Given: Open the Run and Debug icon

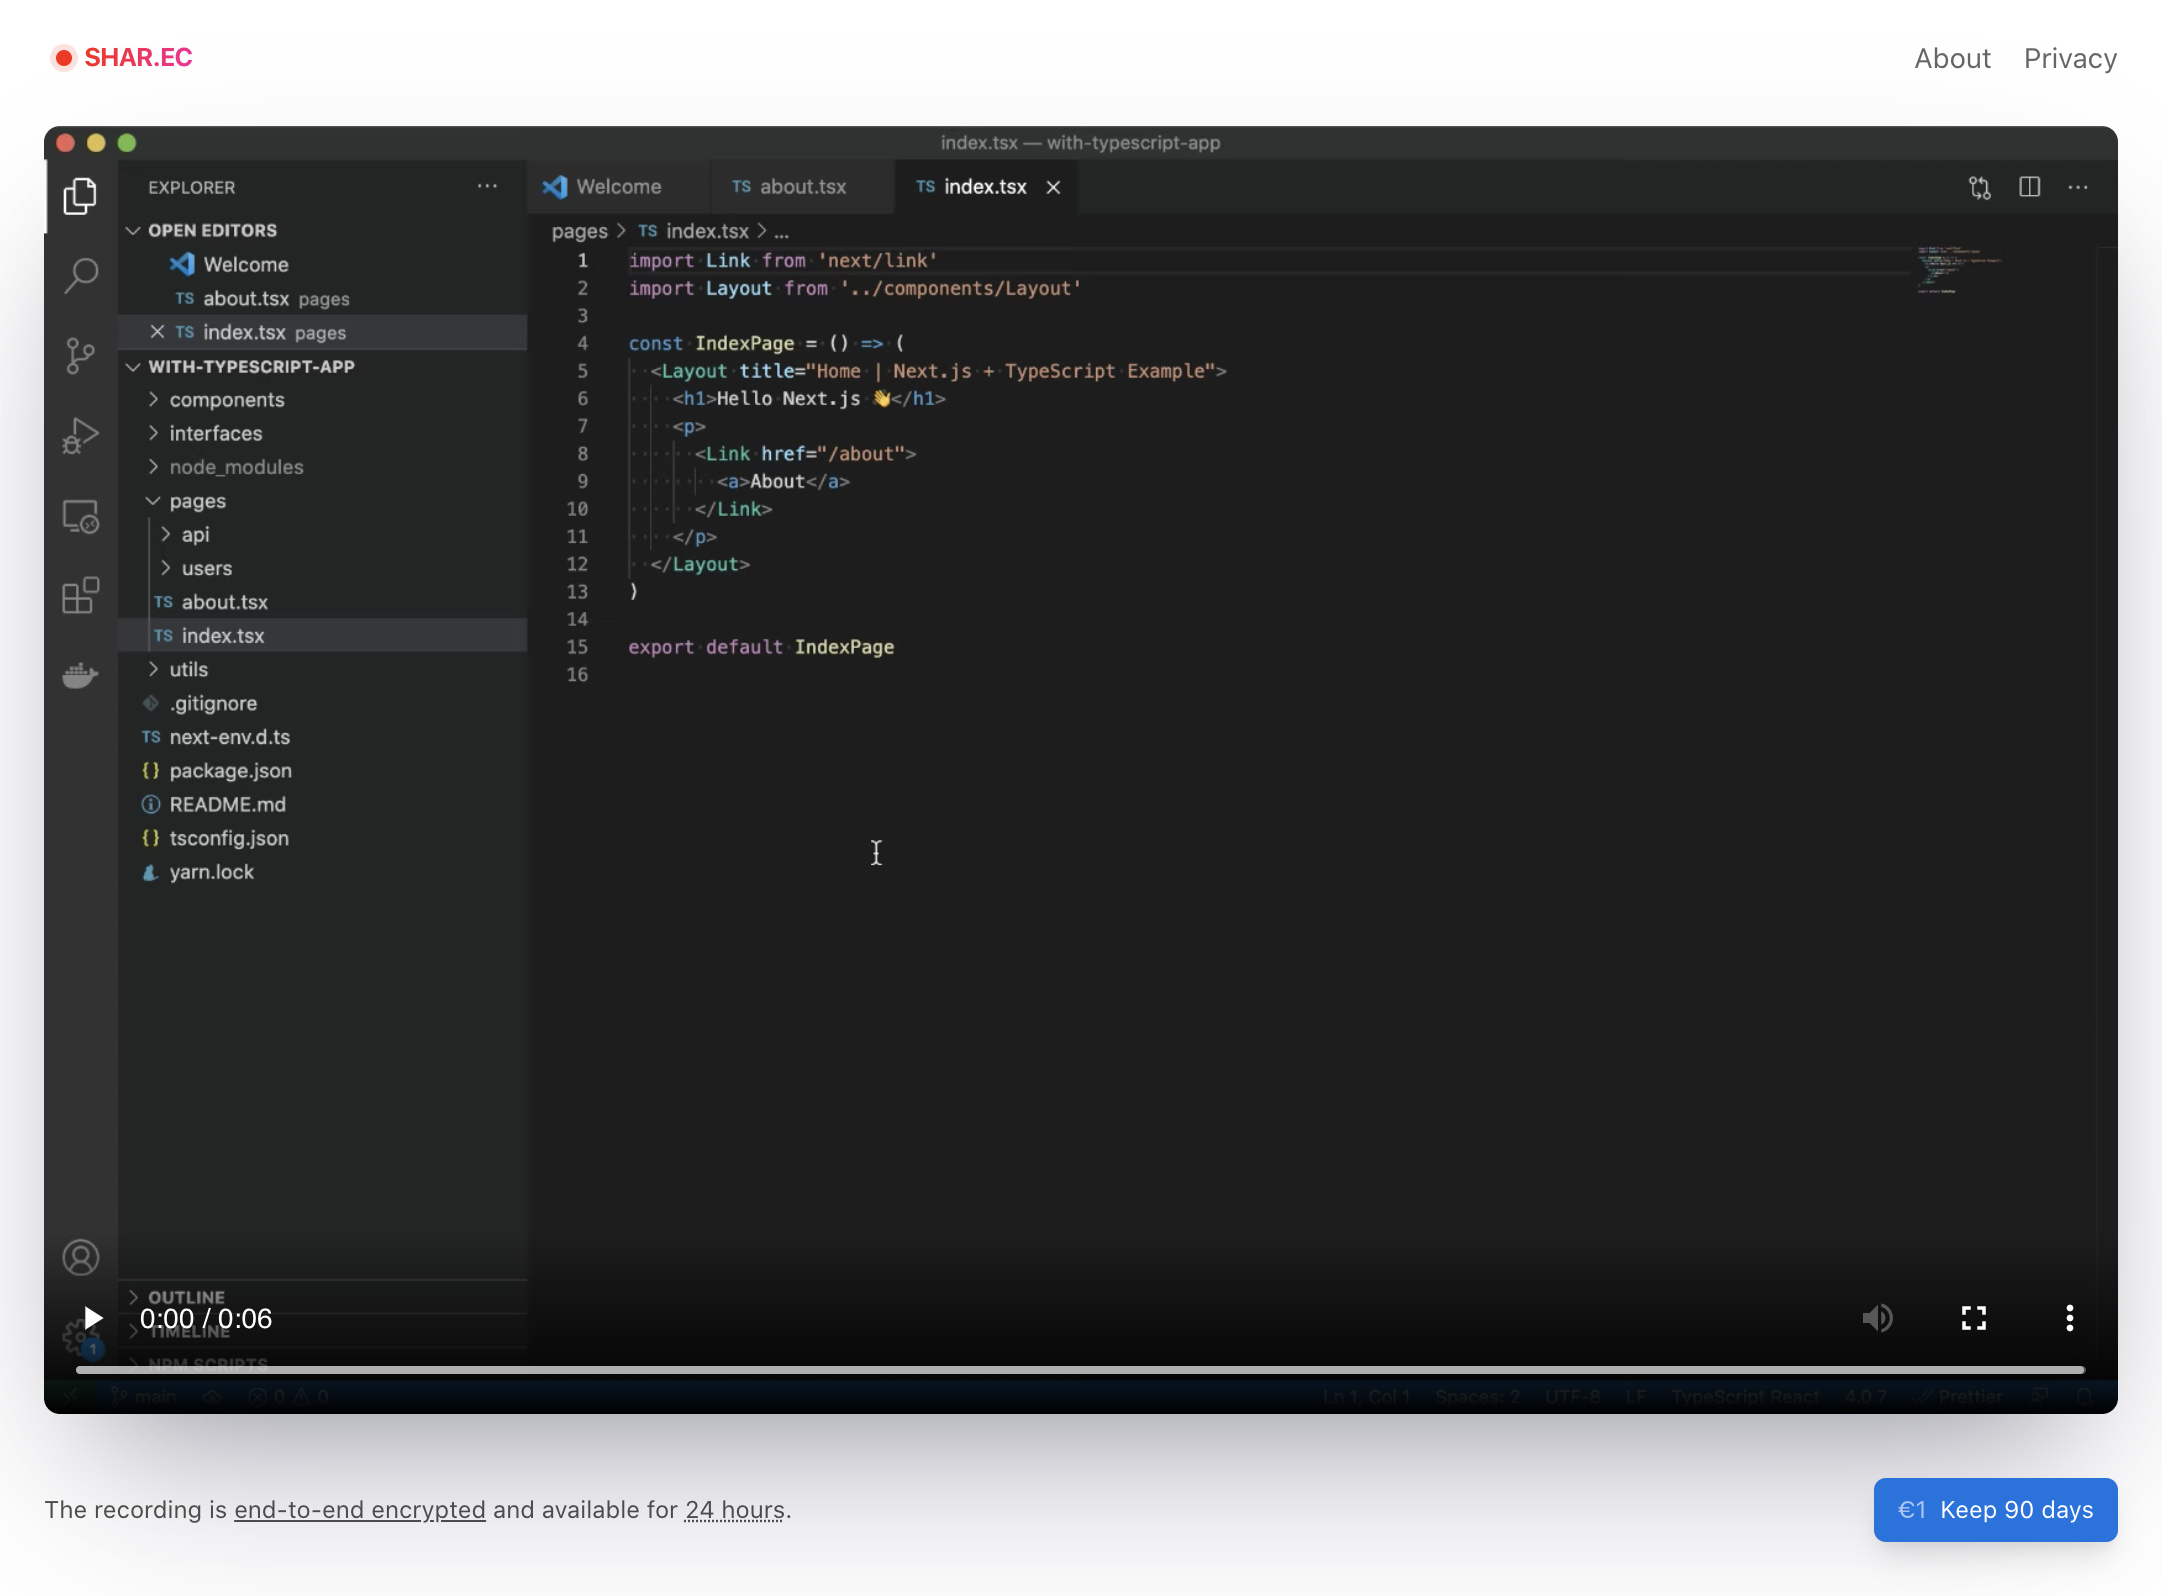Looking at the screenshot, I should click(81, 436).
